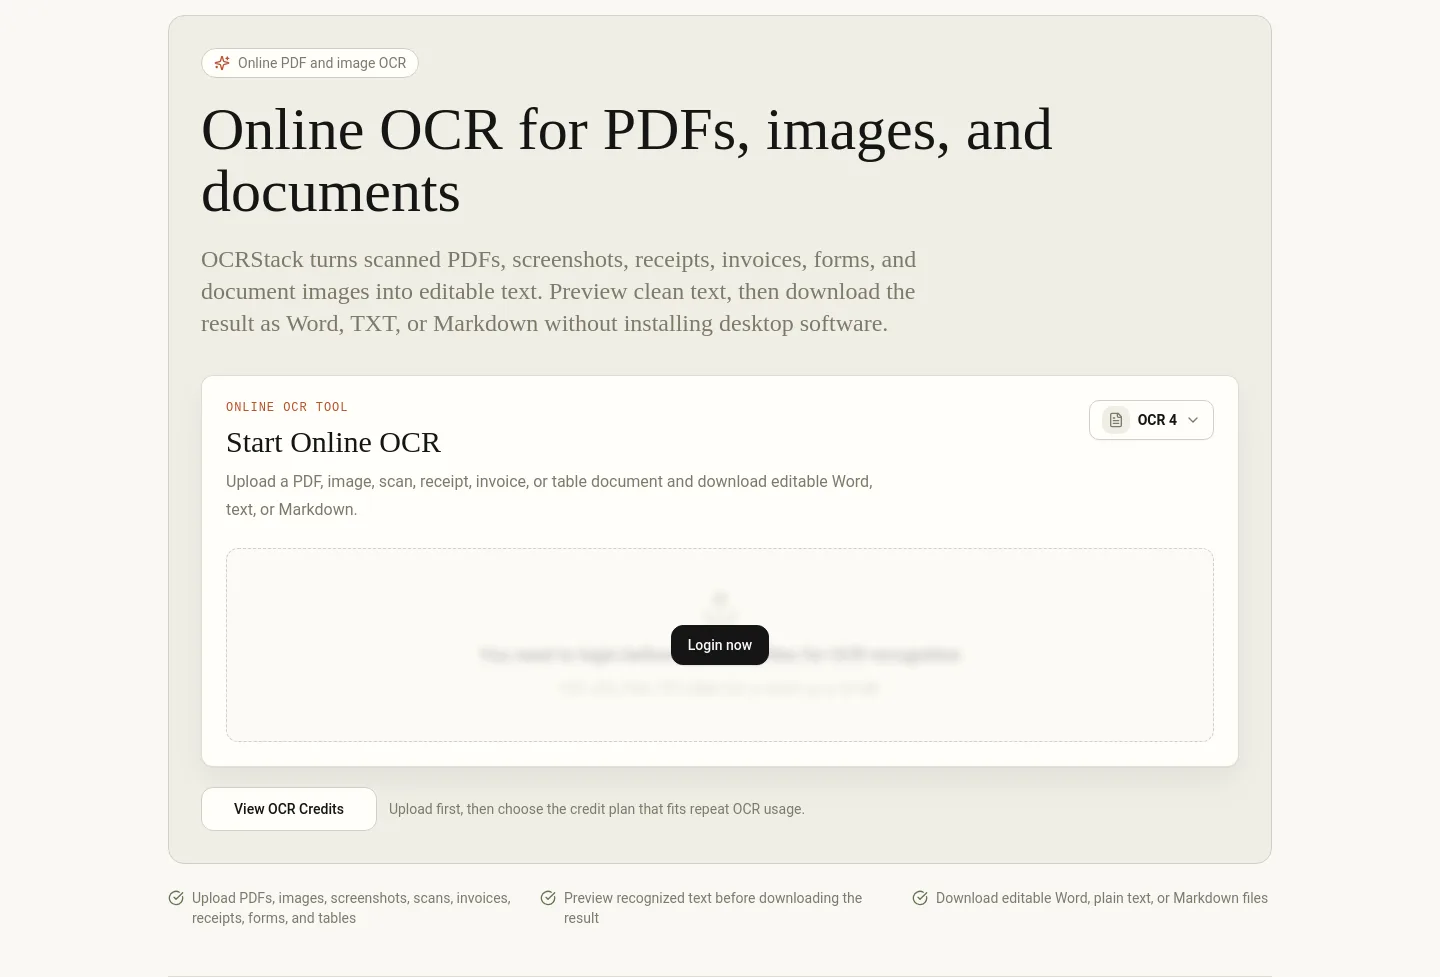This screenshot has height=977, width=1440.
Task: Click the "Start Online OCR" heading
Action: [333, 442]
